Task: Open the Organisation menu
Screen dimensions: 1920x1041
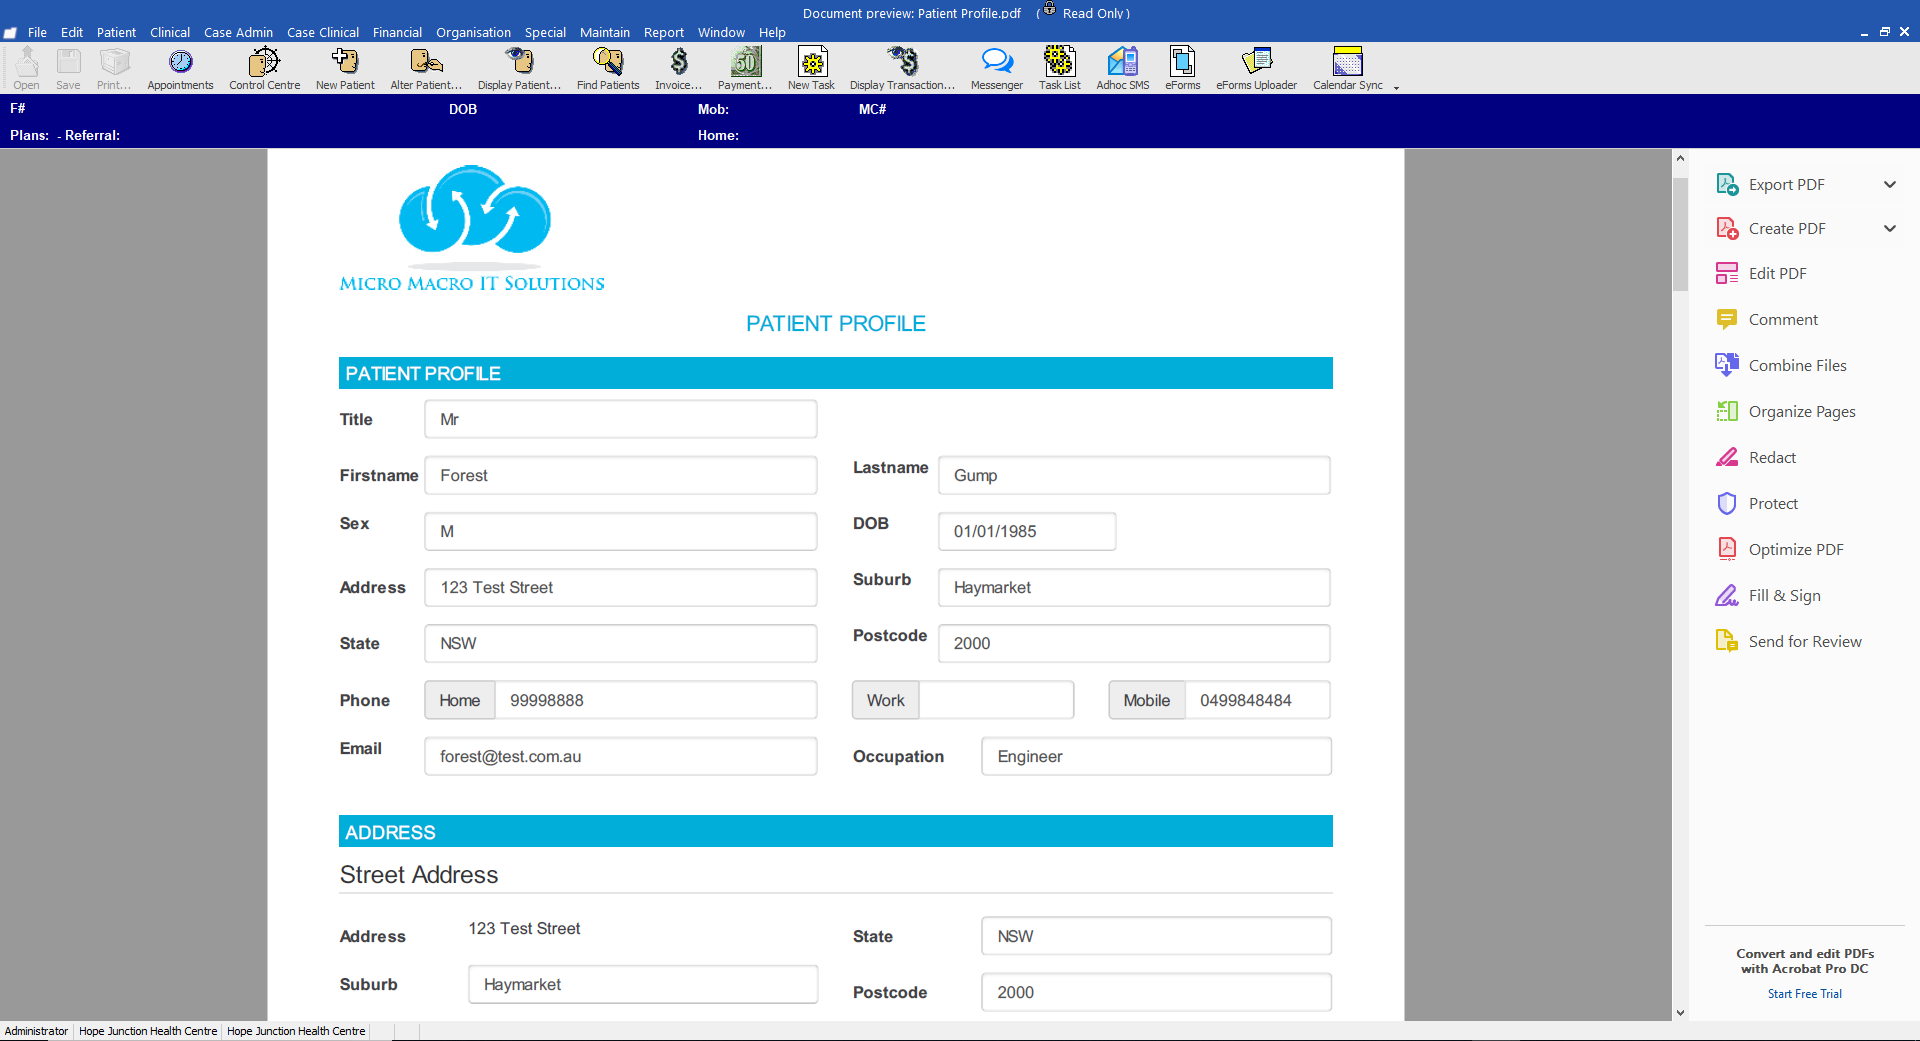Action: click(x=473, y=32)
